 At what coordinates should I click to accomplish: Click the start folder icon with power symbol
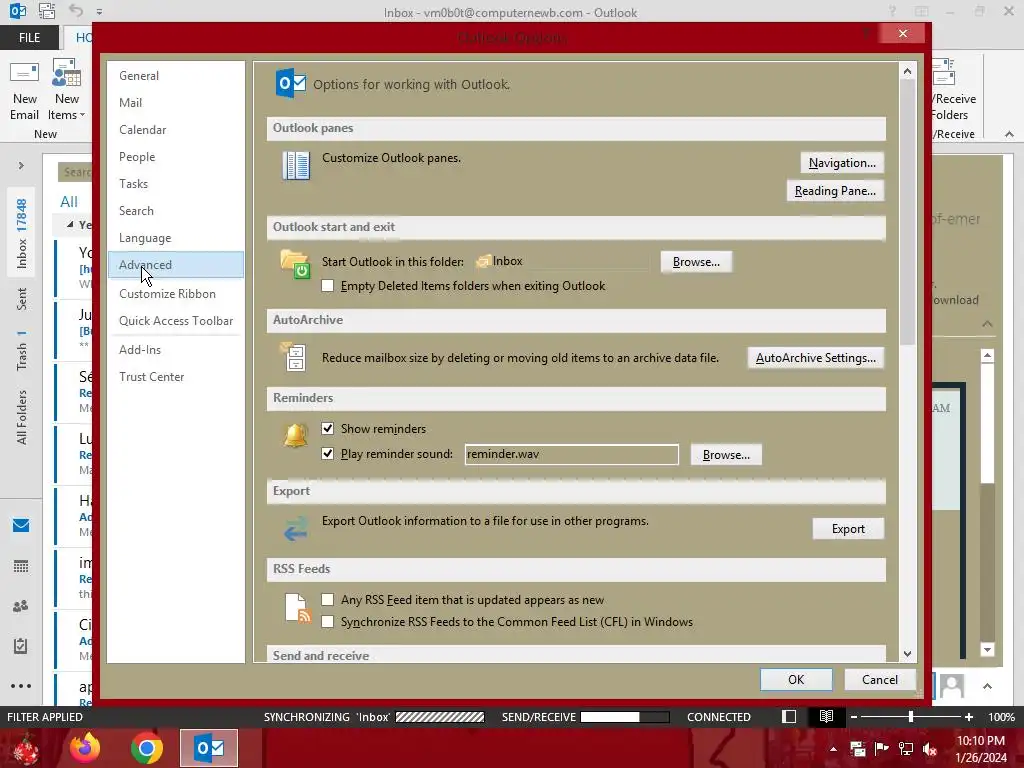coord(295,264)
